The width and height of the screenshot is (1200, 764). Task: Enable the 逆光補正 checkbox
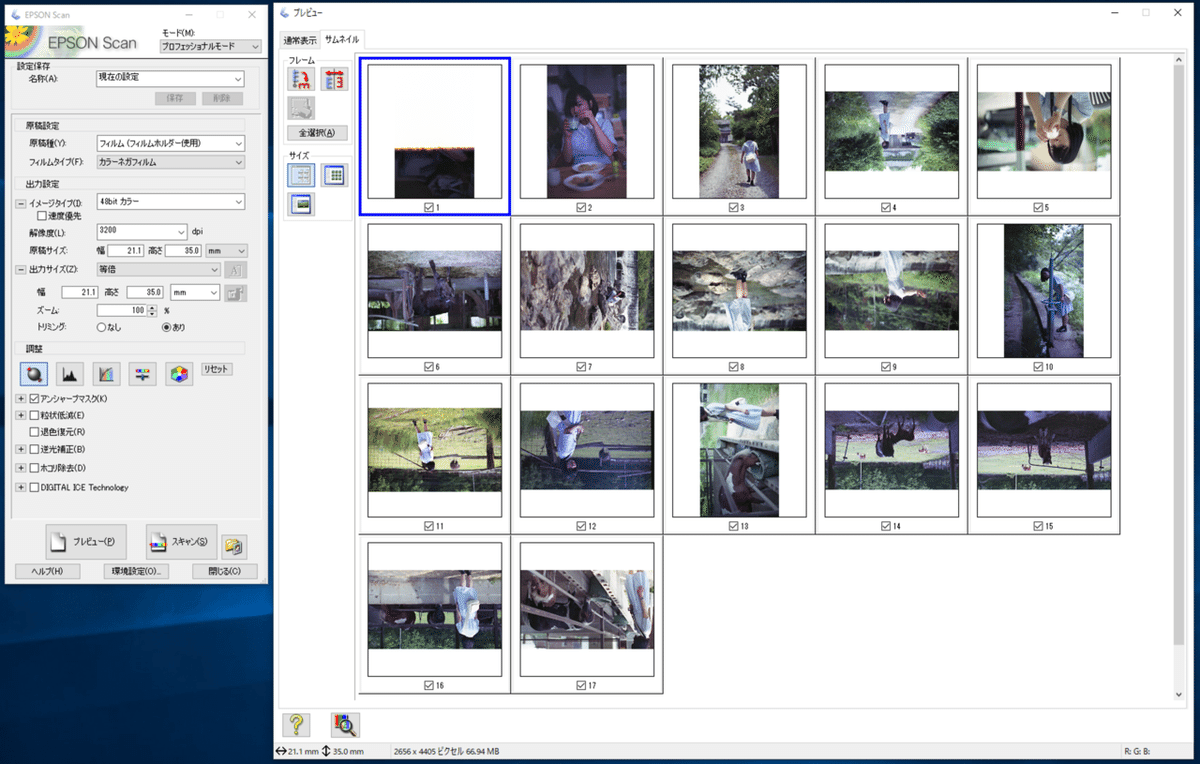pyautogui.click(x=35, y=449)
